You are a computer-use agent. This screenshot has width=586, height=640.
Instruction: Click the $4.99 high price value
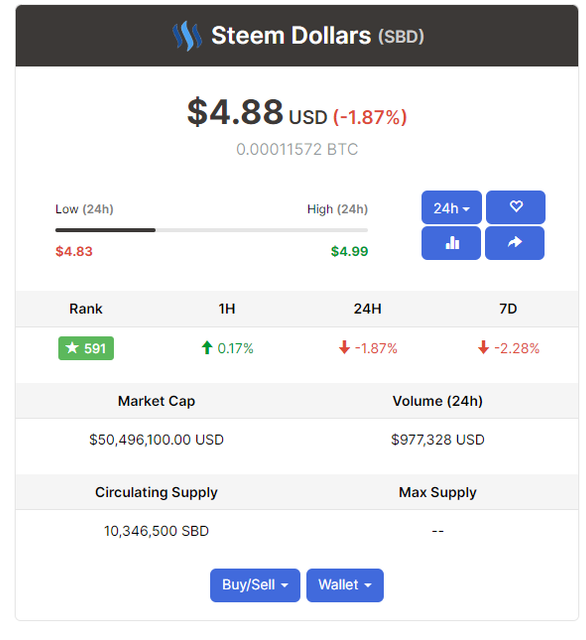pos(349,251)
